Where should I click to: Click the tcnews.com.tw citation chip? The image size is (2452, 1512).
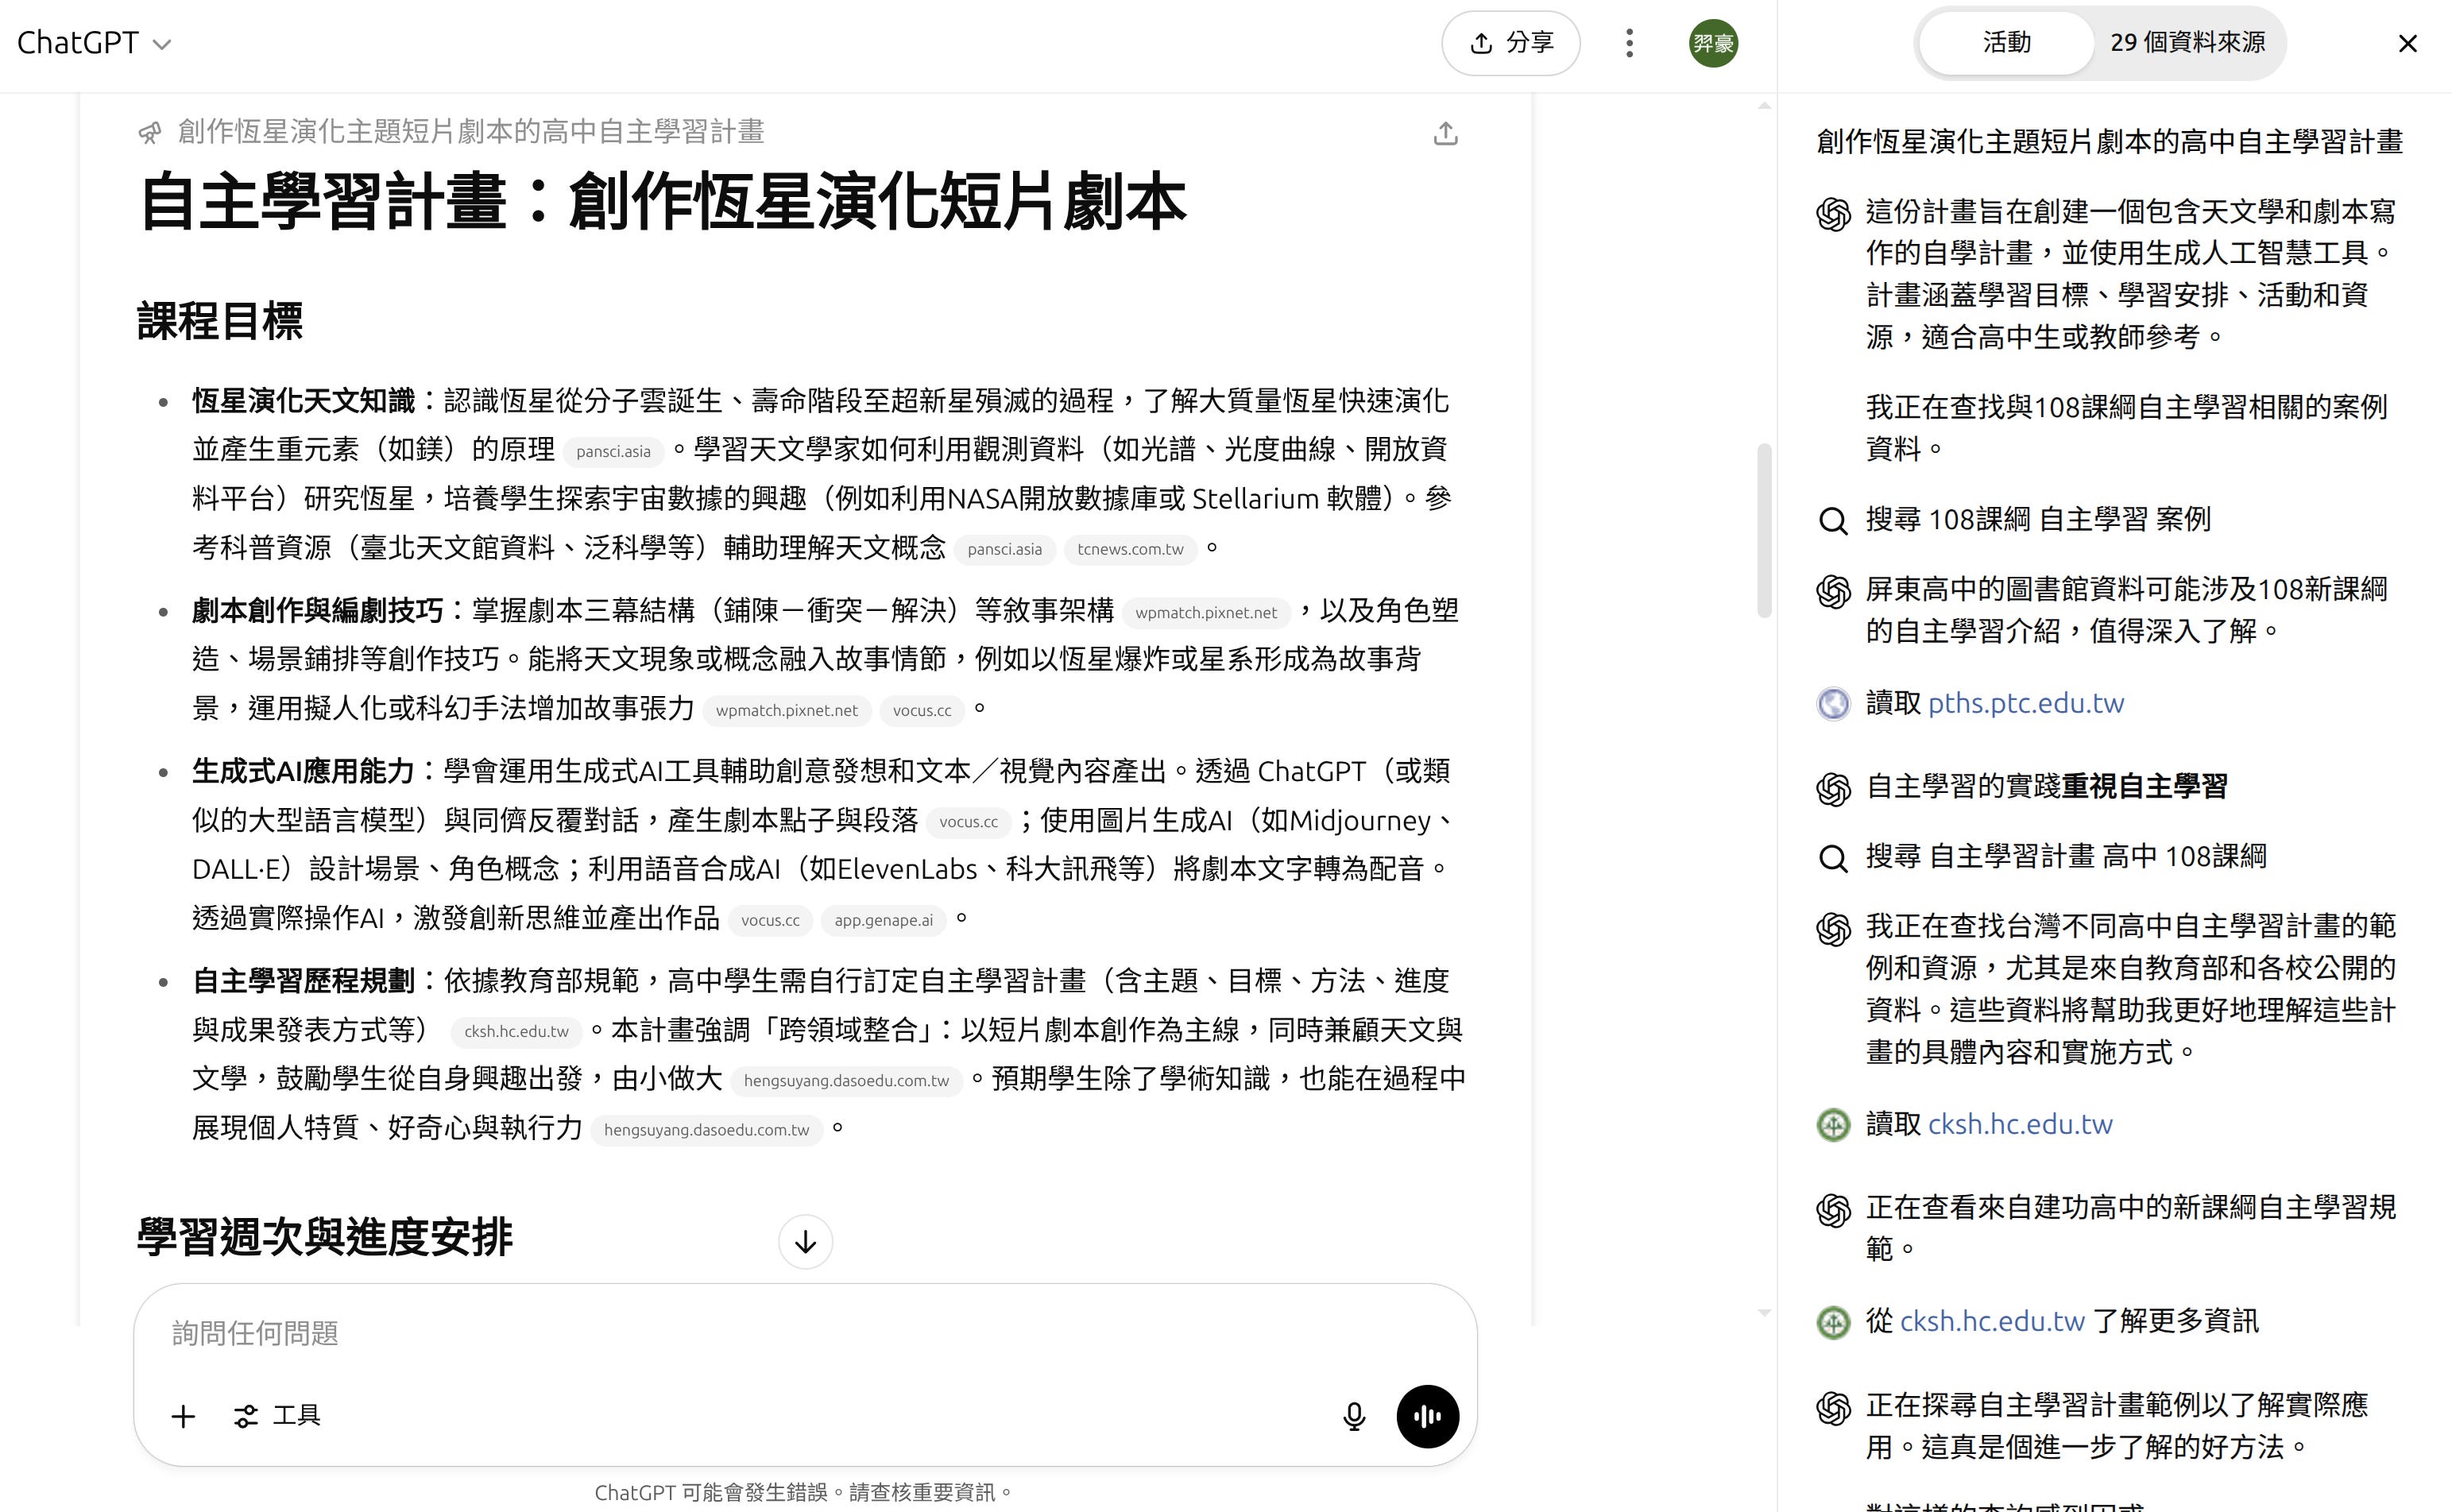point(1130,549)
